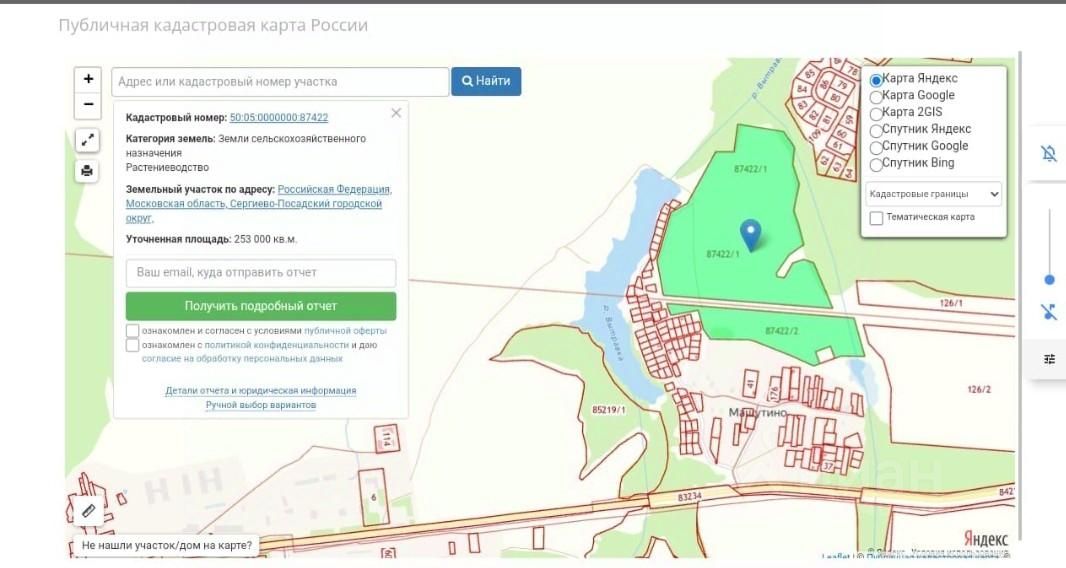
Task: Select Спутник Яндекс satellite layer
Action: click(x=876, y=131)
